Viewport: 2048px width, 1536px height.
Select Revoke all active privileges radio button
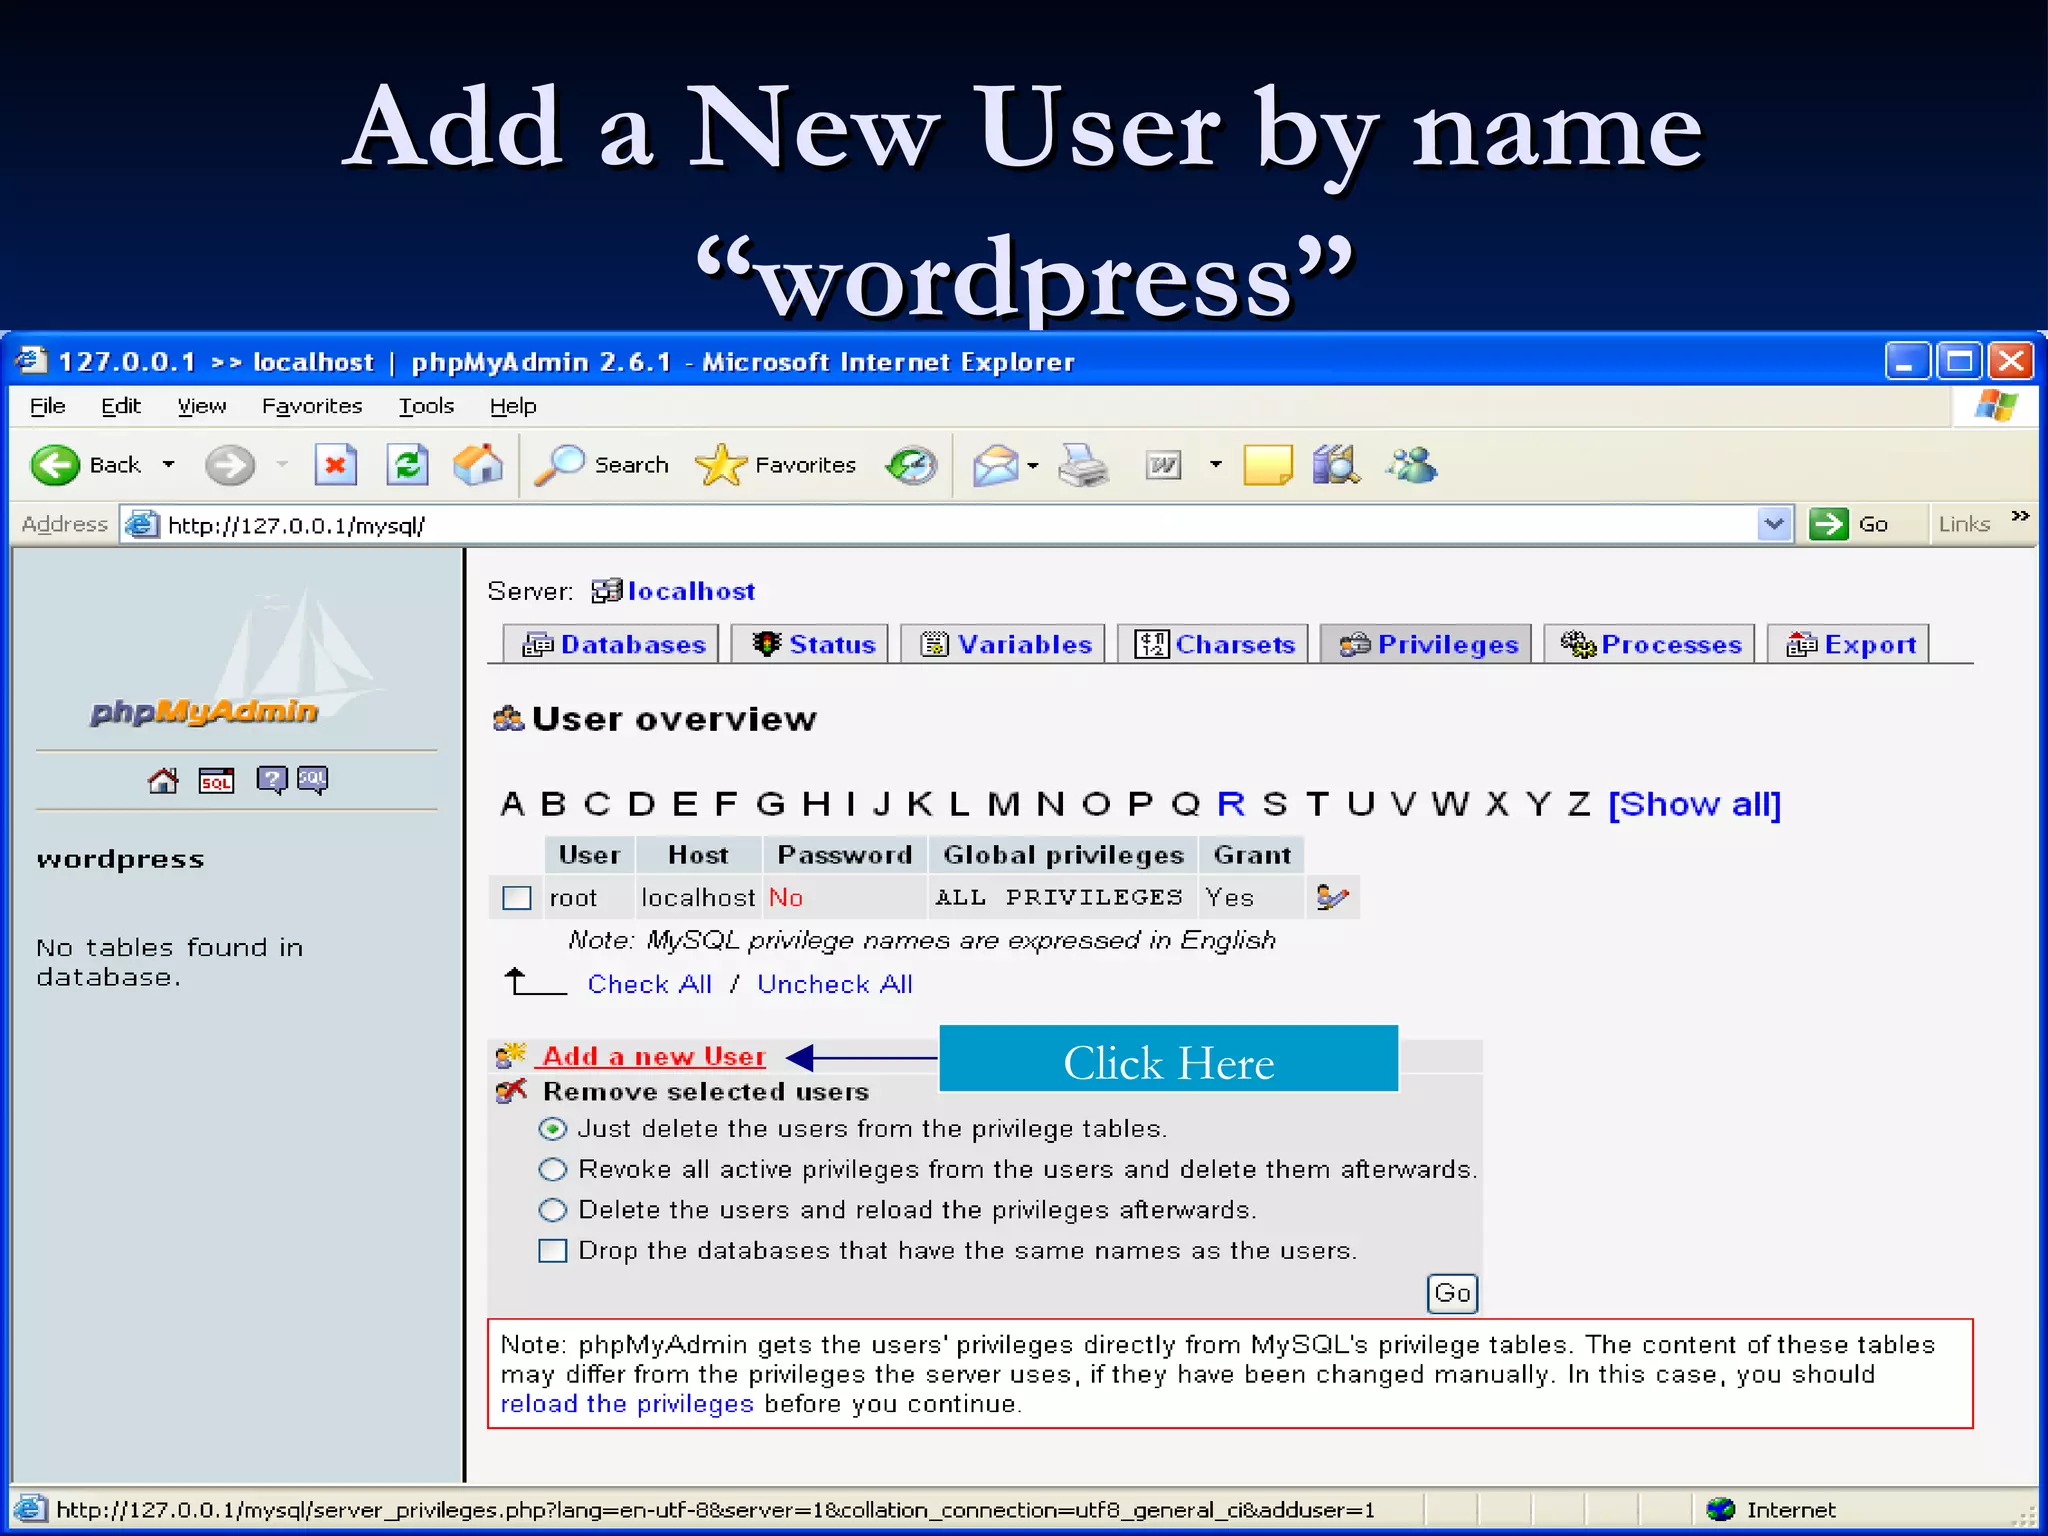coord(552,1169)
